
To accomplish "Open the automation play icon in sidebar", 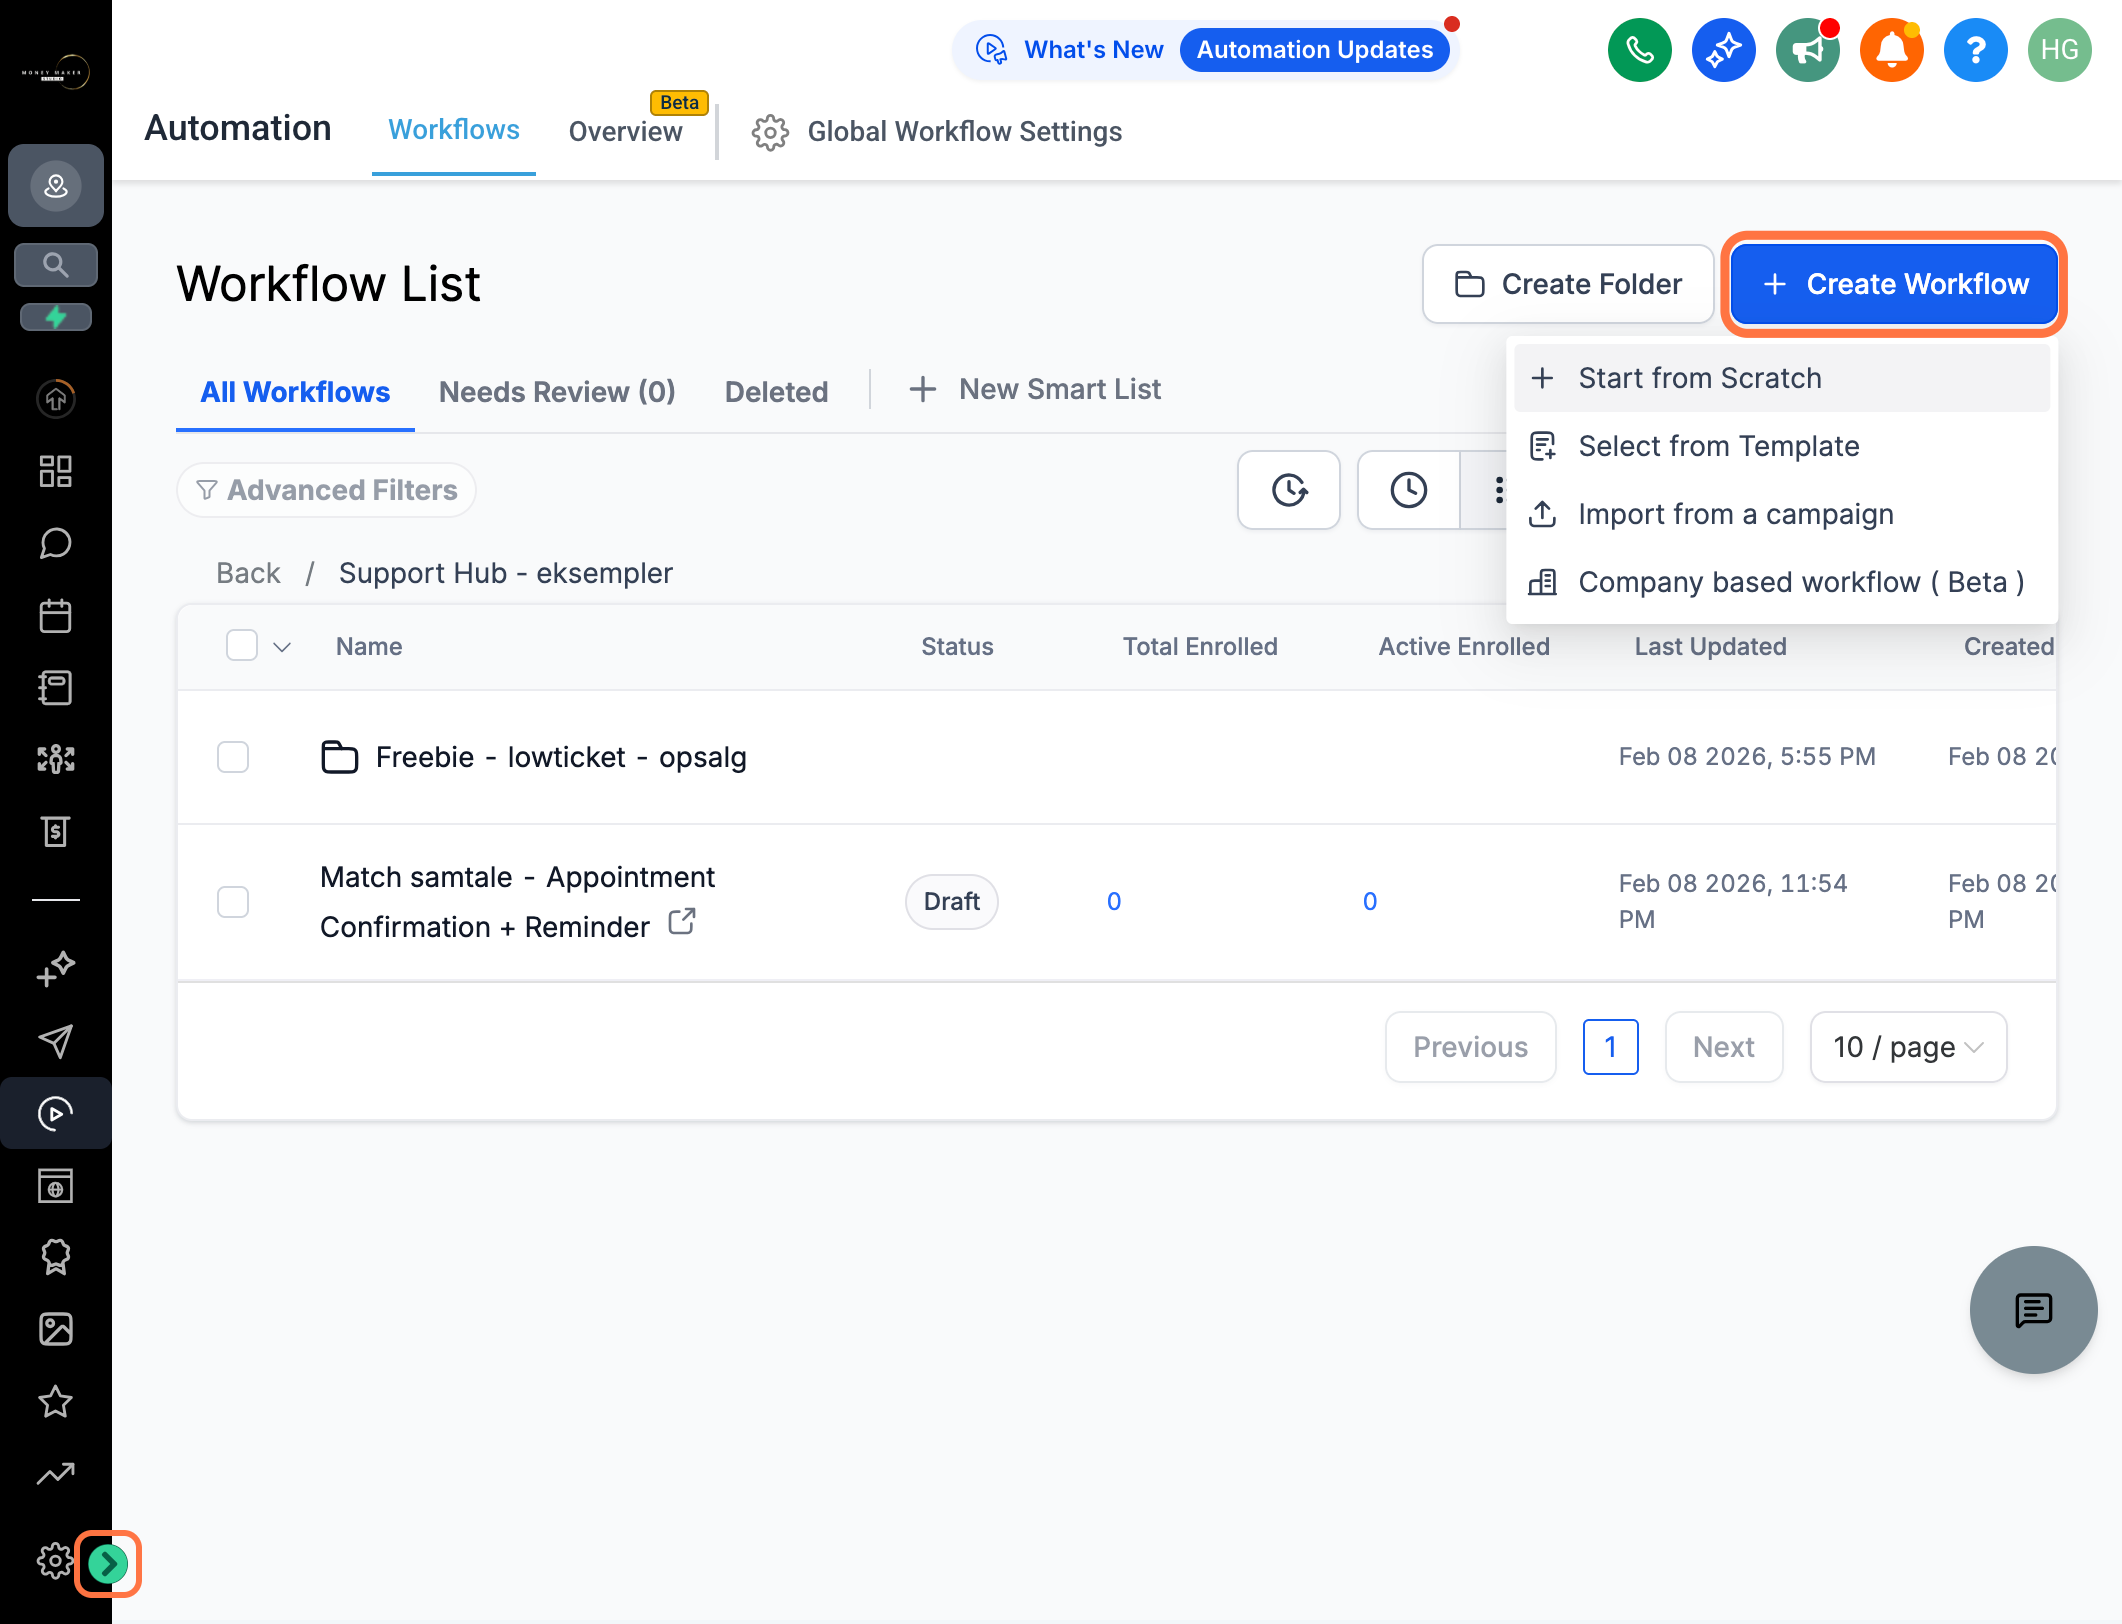I will [x=56, y=1113].
